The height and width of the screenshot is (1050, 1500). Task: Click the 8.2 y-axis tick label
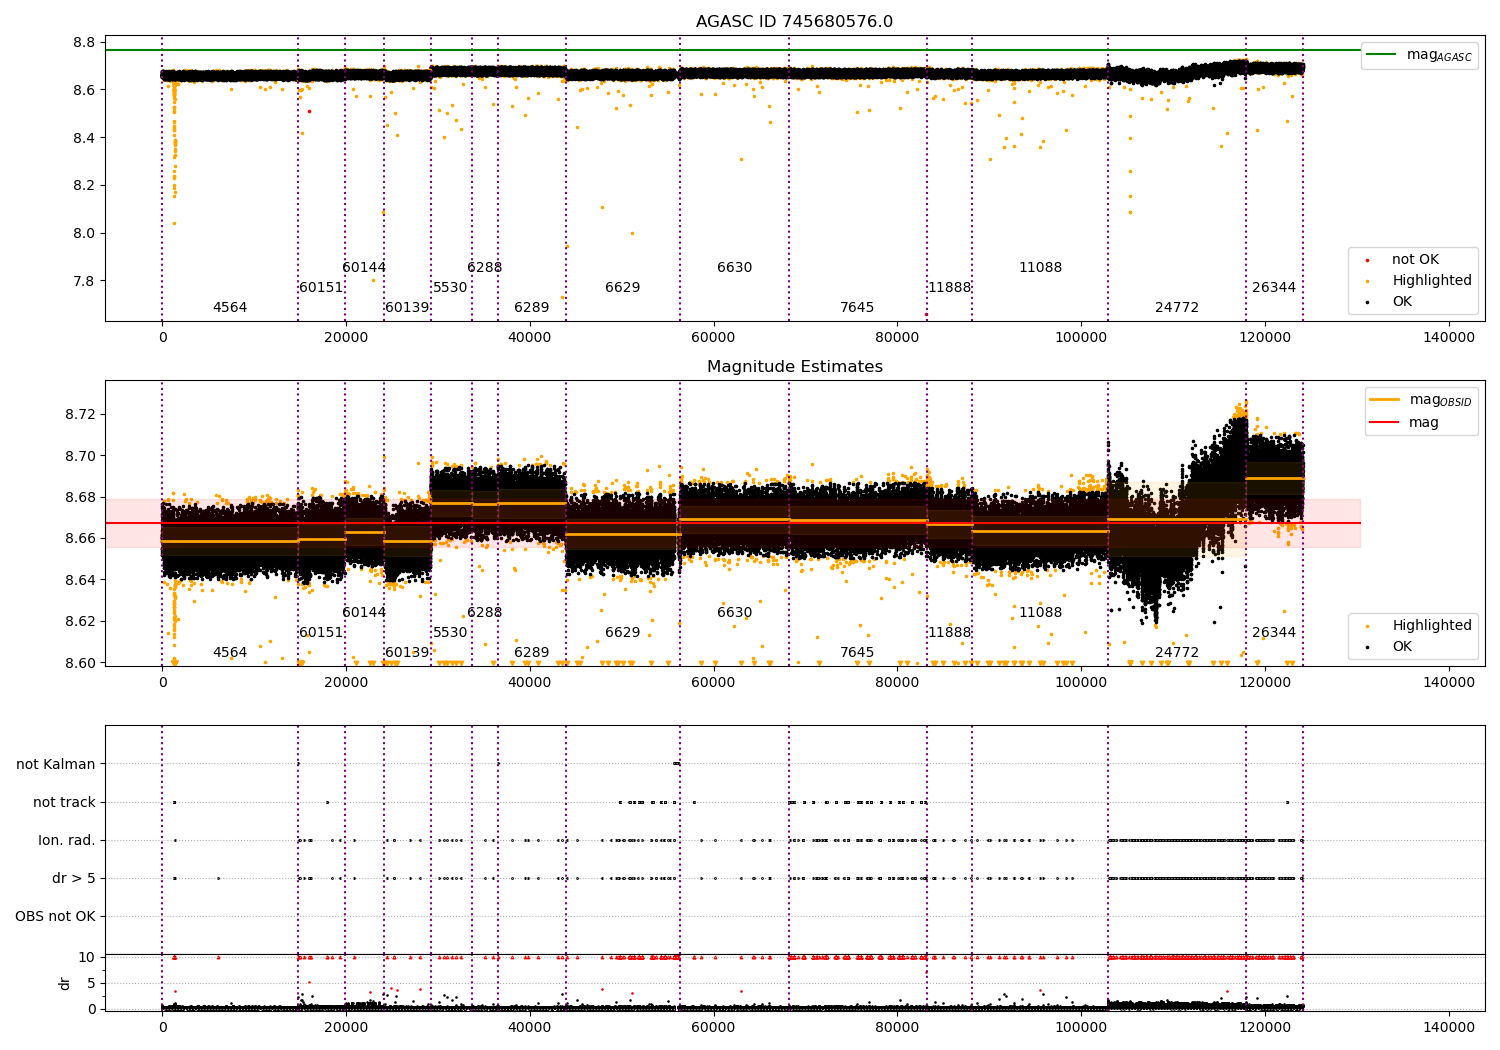tap(84, 186)
